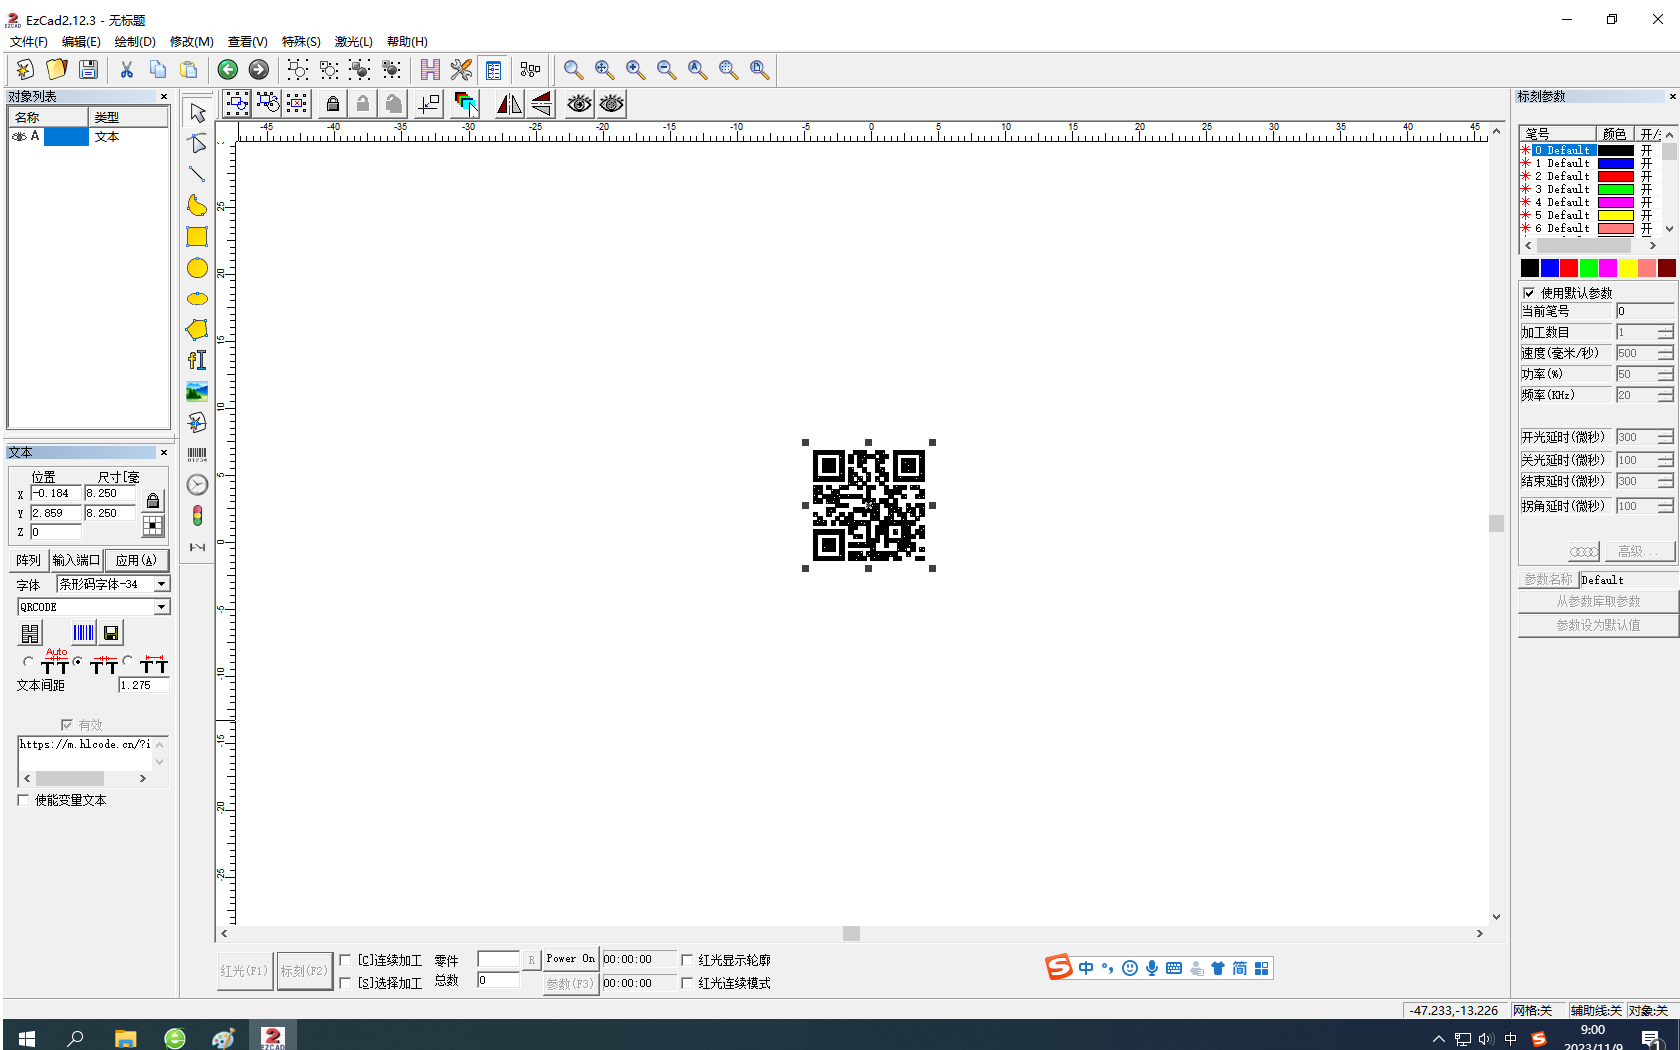
Task: Select the rectangle drawing tool
Action: (x=197, y=237)
